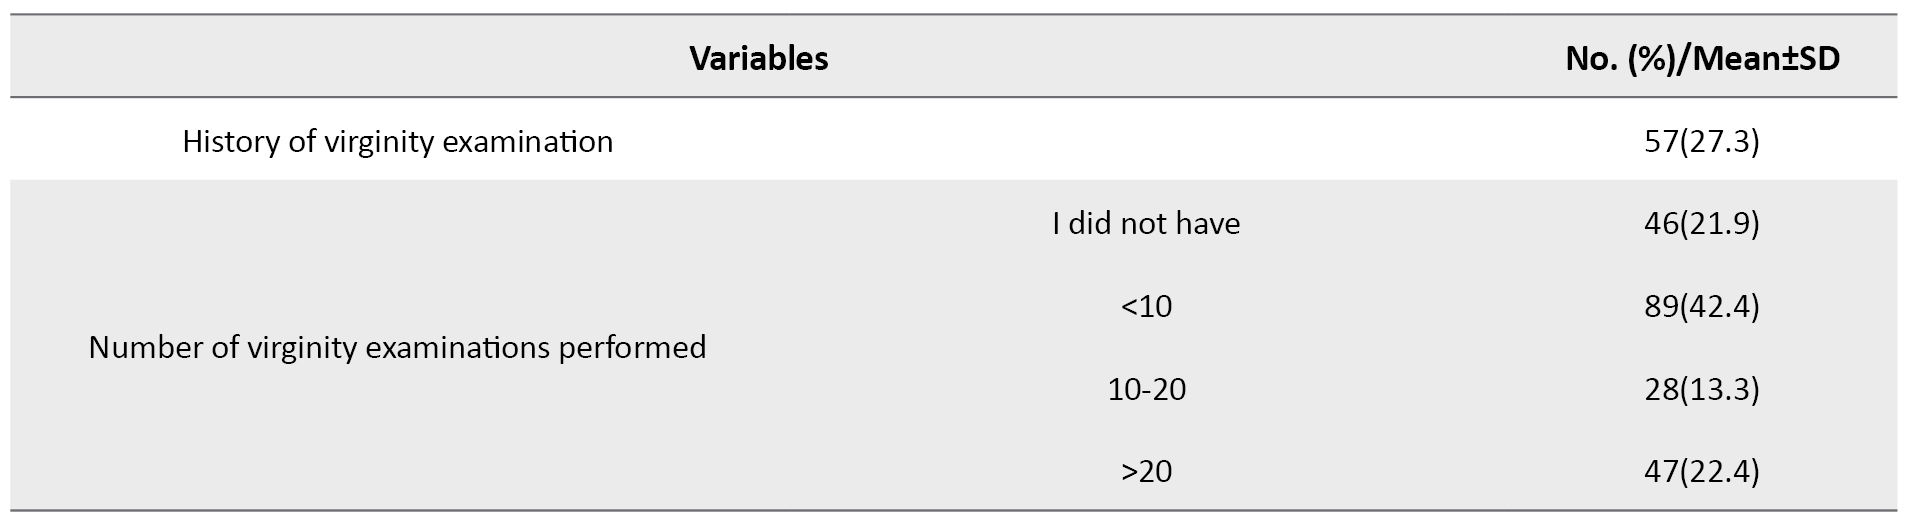The width and height of the screenshot is (1915, 524).
Task: Click the History of virginity examination label
Action: pyautogui.click(x=397, y=142)
